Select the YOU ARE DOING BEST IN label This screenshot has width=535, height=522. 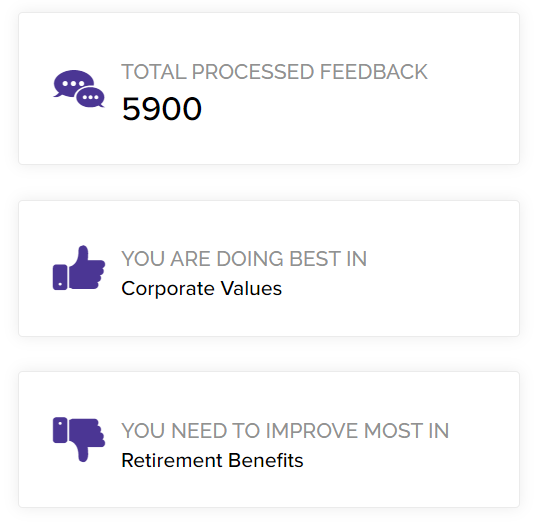pos(244,259)
